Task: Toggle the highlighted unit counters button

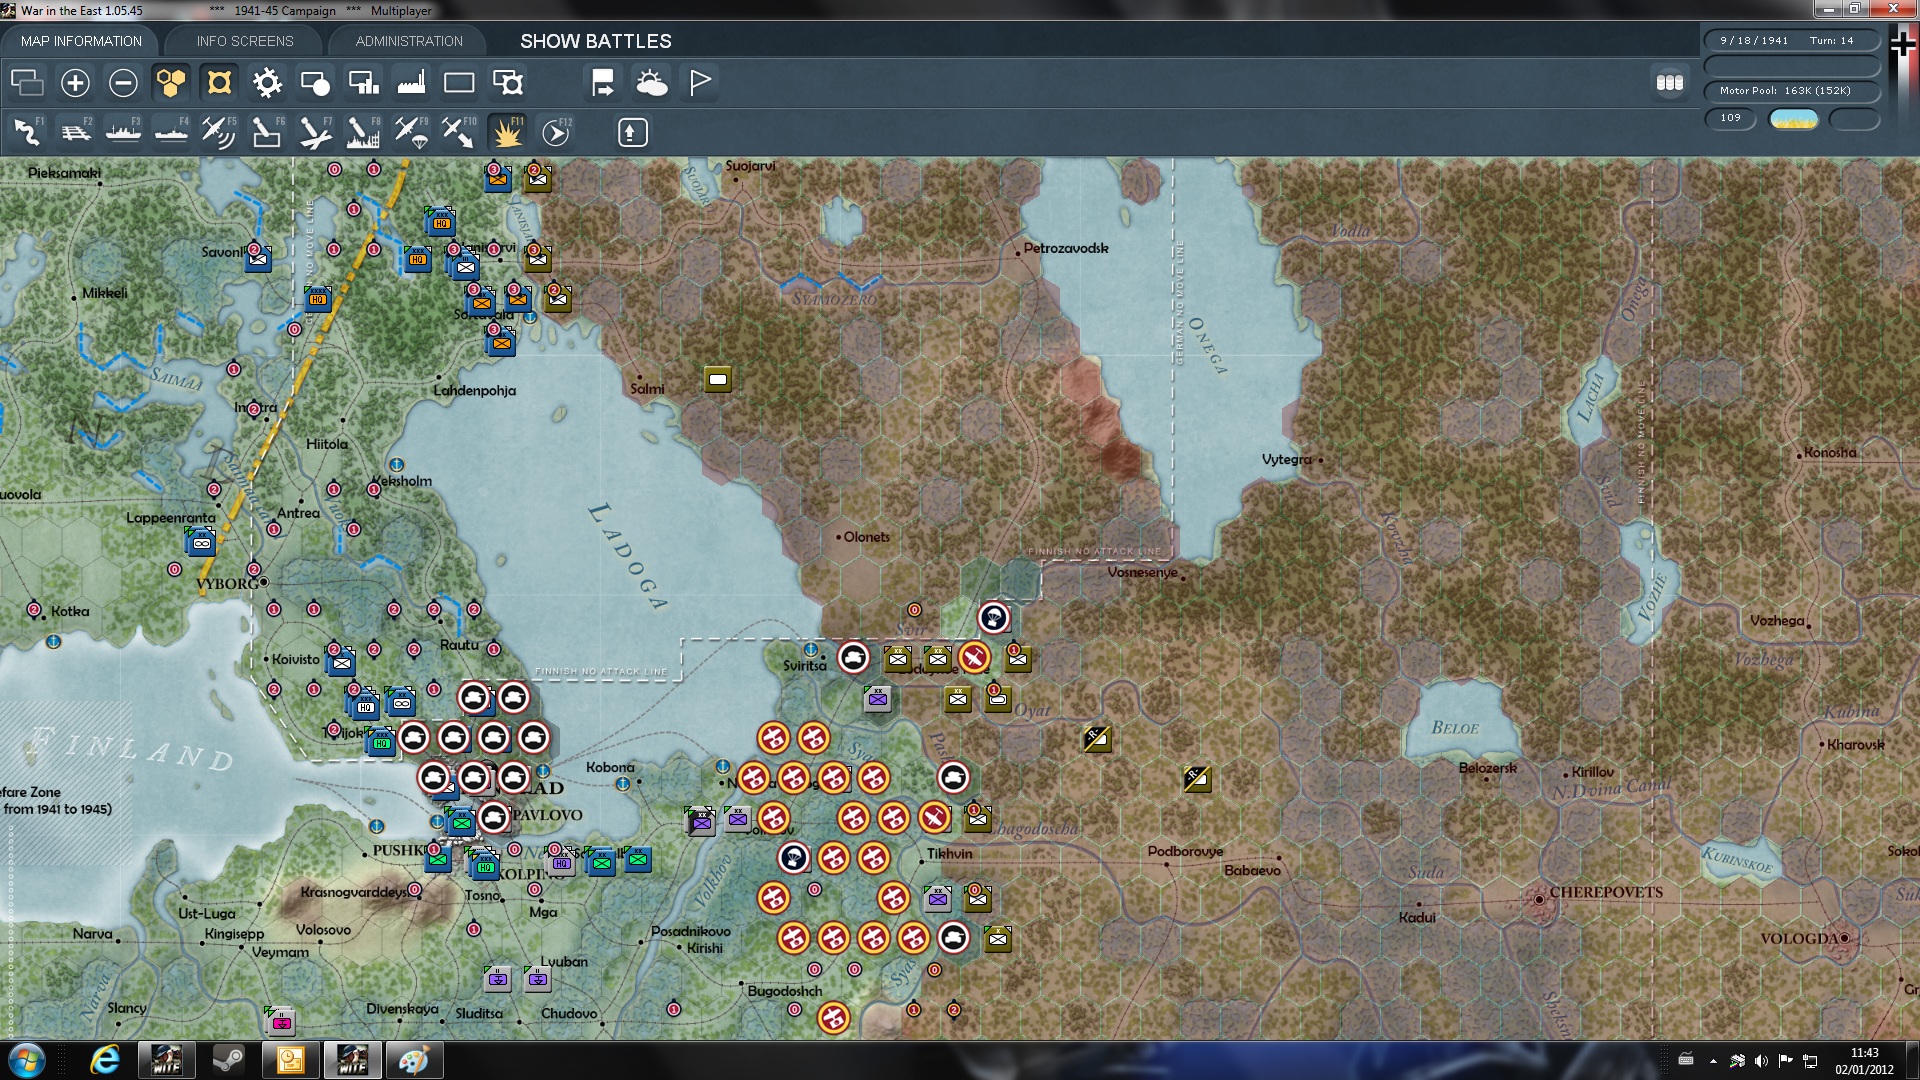Action: click(x=219, y=82)
